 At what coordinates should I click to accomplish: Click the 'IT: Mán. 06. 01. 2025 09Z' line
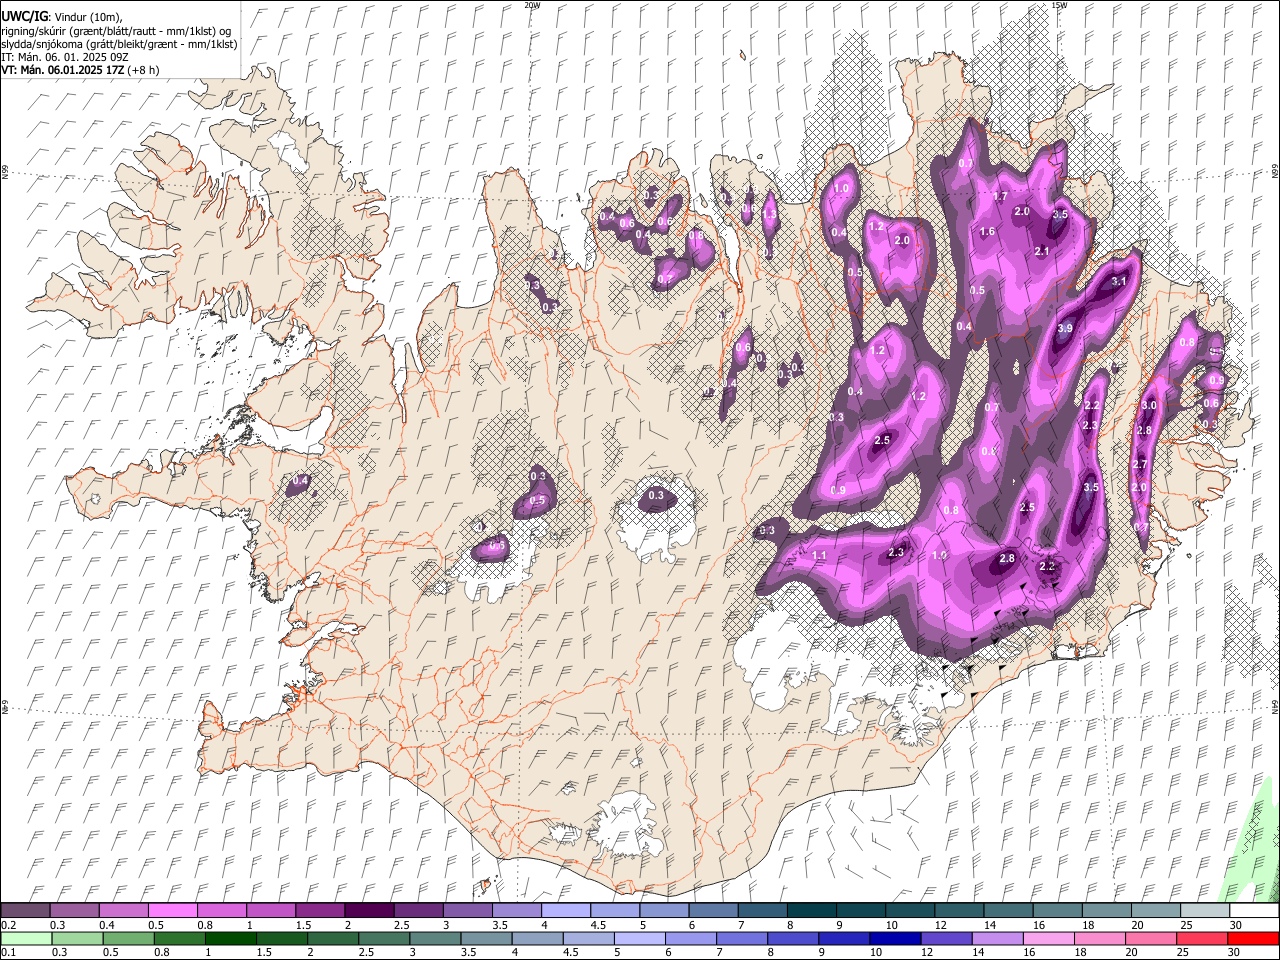pyautogui.click(x=65, y=57)
